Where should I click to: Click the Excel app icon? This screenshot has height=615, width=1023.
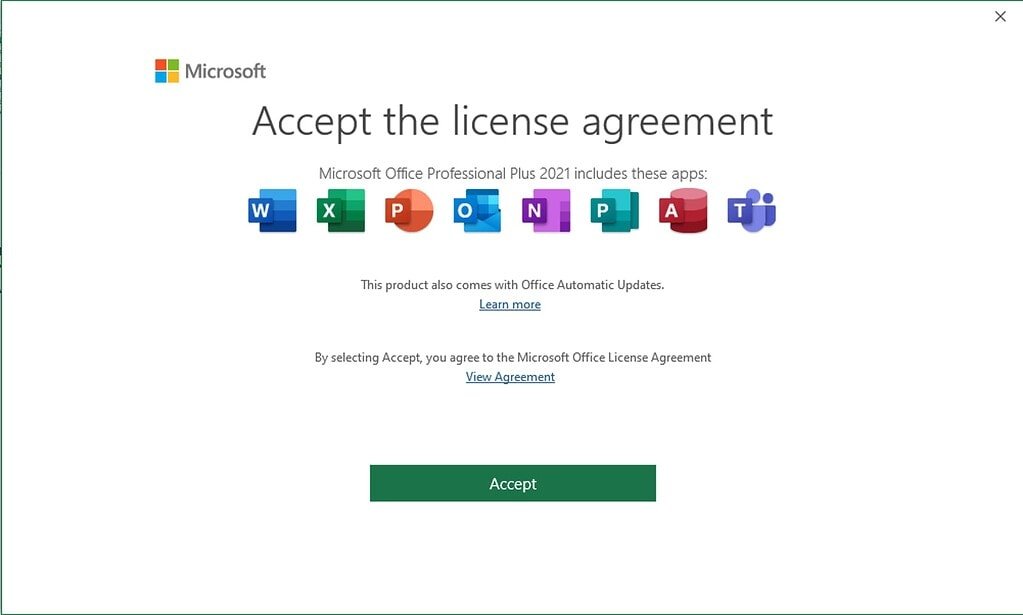[x=341, y=210]
